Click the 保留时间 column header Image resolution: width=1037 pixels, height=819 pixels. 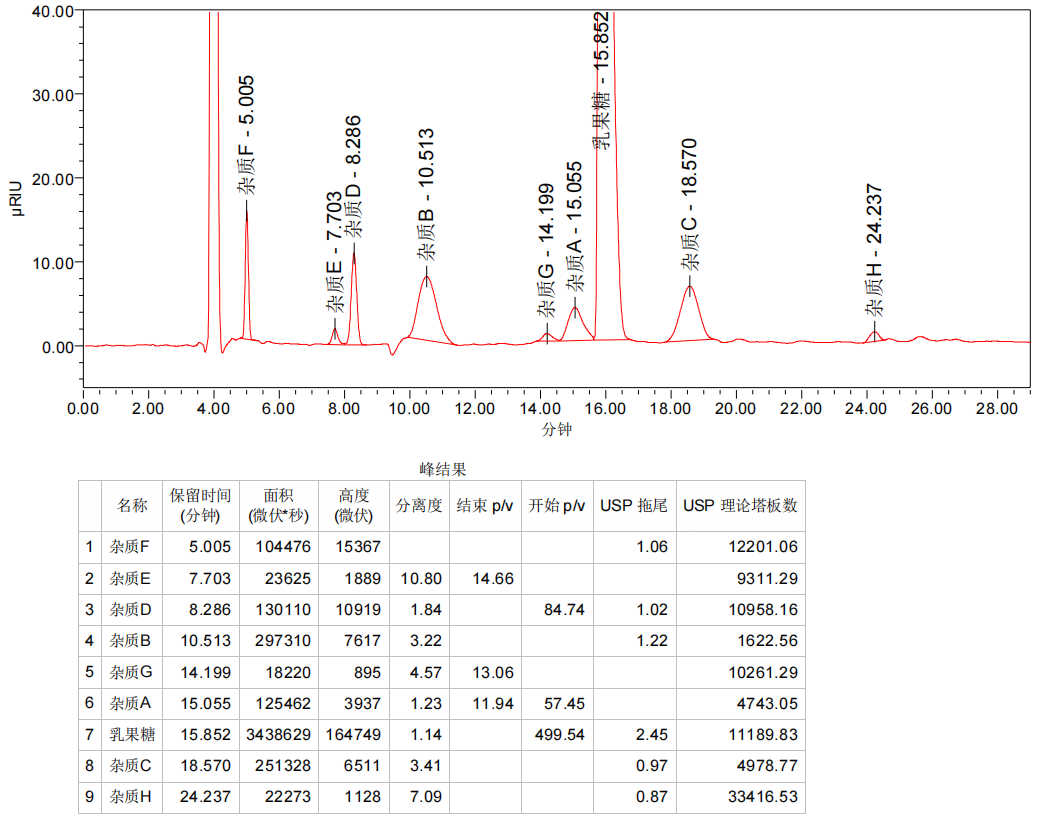(x=200, y=506)
